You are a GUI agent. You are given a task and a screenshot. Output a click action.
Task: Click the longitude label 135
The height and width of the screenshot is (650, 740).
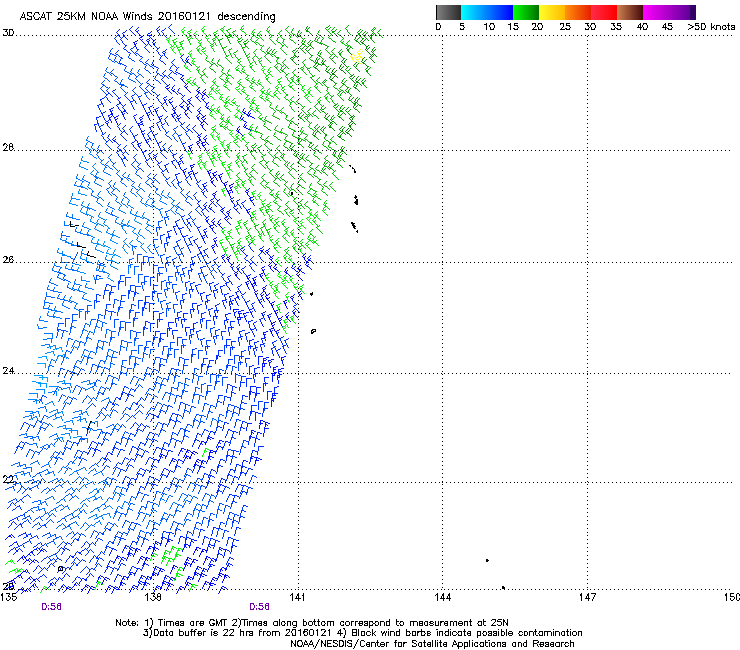point(9,597)
